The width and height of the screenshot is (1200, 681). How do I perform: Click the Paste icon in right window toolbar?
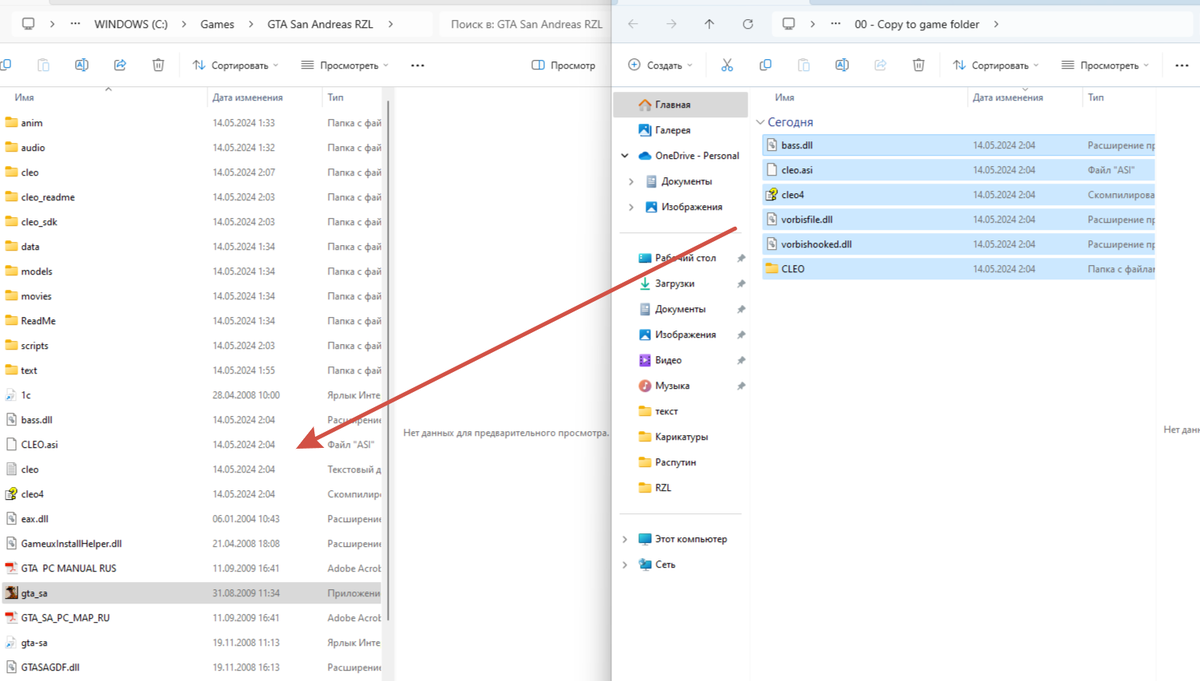(x=803, y=65)
